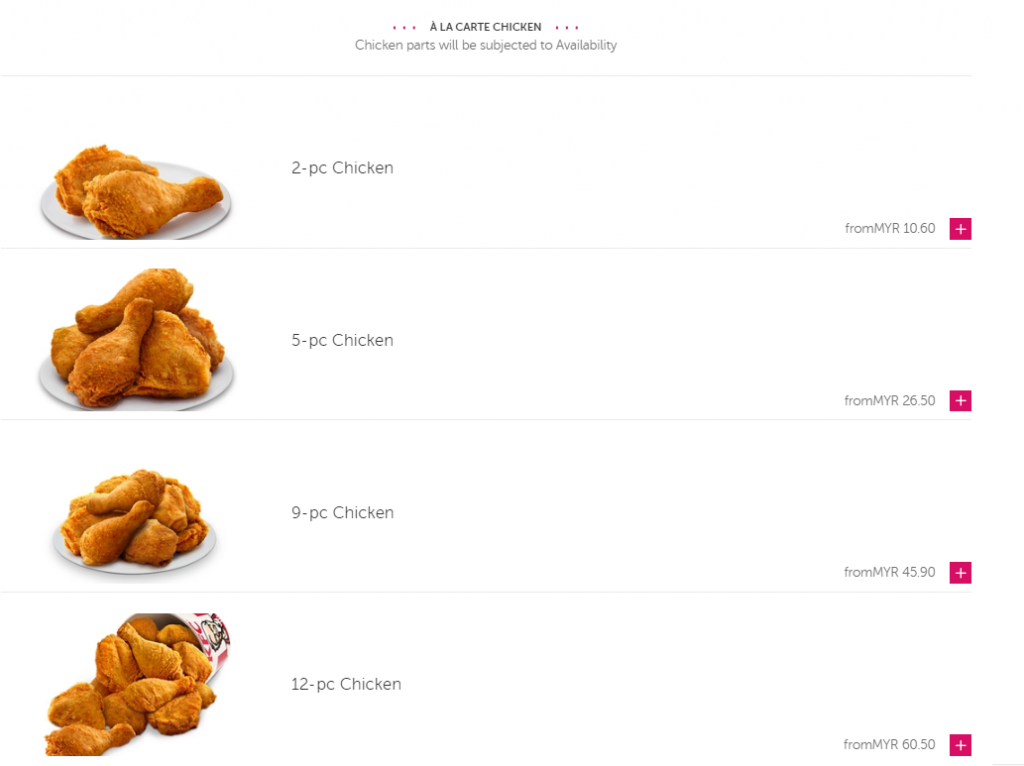1024x766 pixels.
Task: Open the 9-pc Chicken plate image
Action: (135, 522)
